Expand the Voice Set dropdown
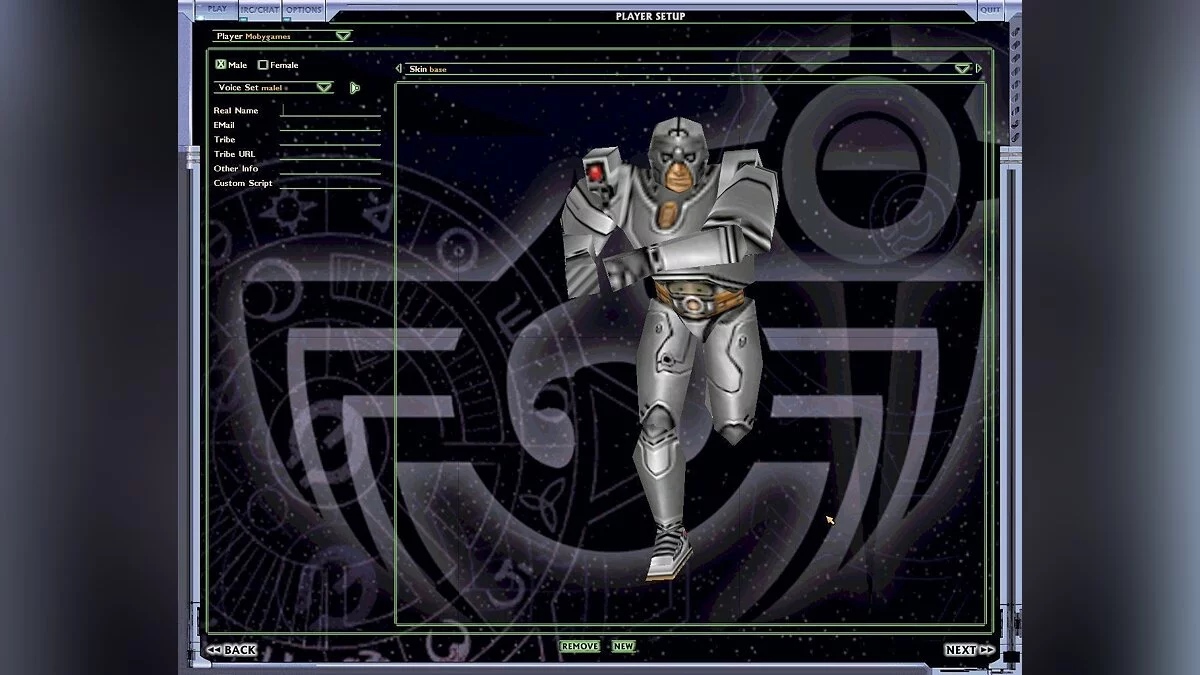Image resolution: width=1200 pixels, height=675 pixels. 274,88
